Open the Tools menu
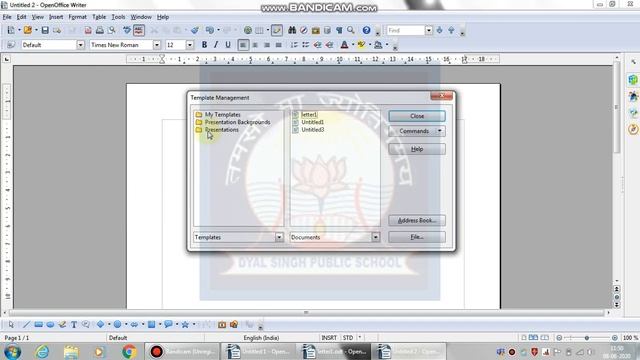The image size is (640, 360). click(118, 17)
